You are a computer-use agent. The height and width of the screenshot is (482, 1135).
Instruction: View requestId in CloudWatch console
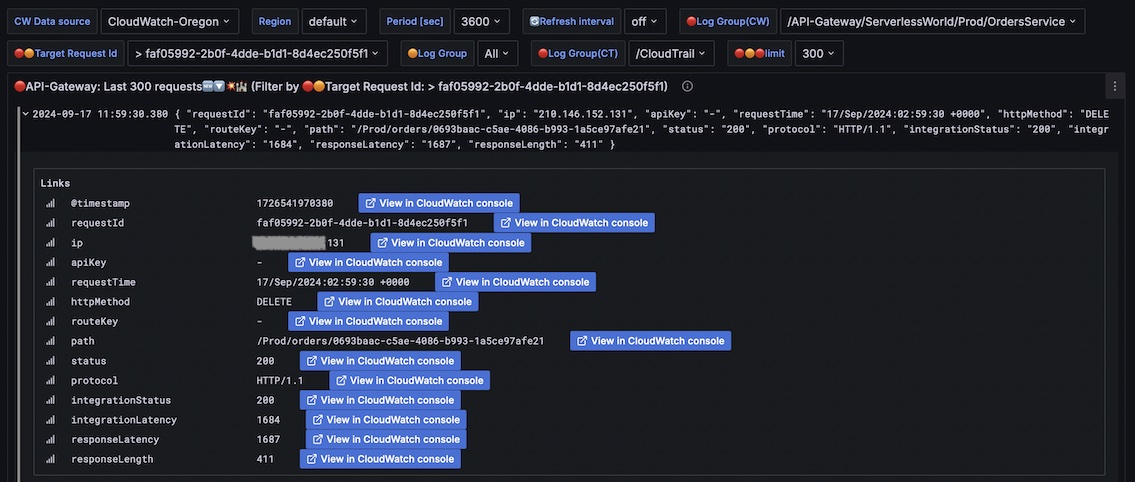[574, 223]
